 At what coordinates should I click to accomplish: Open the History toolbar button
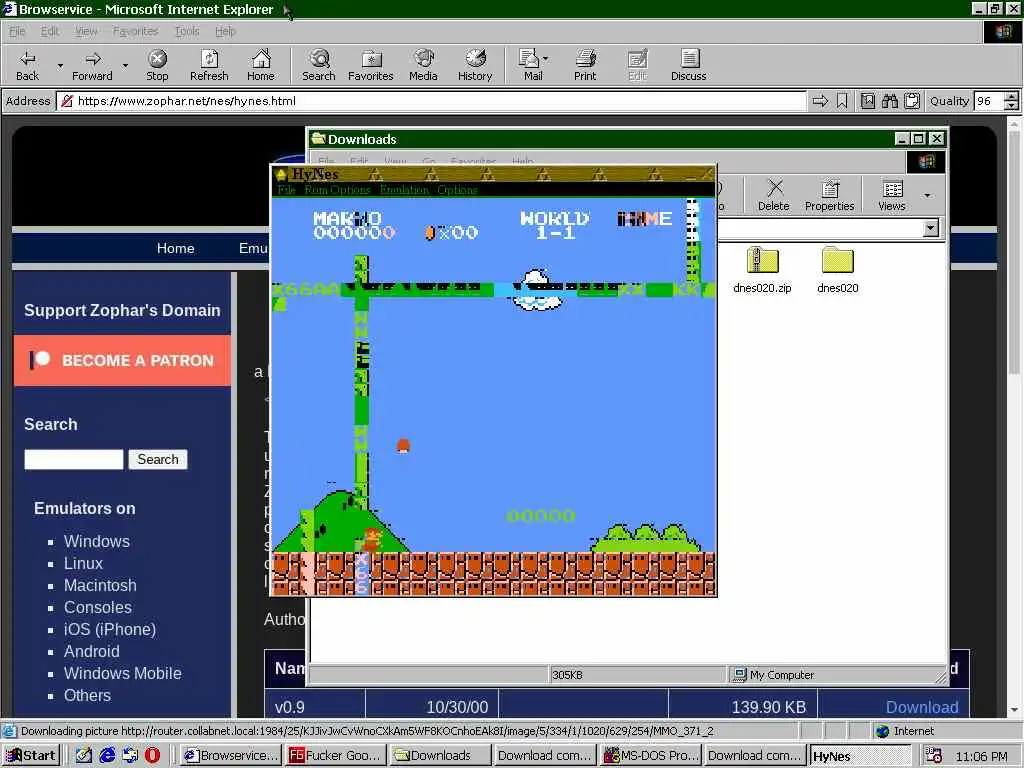[475, 65]
